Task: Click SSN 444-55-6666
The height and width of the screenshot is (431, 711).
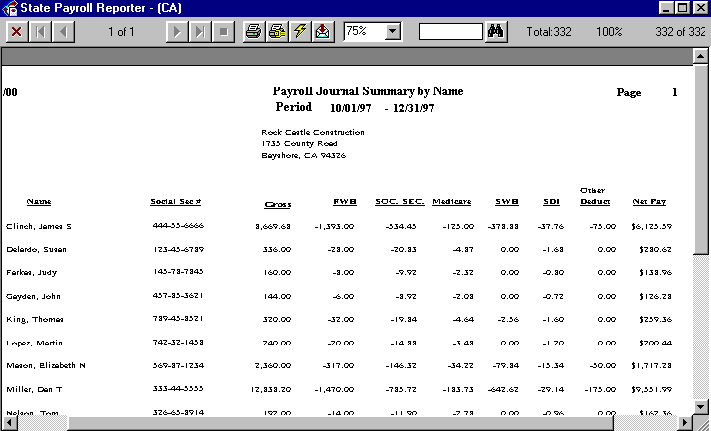Action: [178, 225]
